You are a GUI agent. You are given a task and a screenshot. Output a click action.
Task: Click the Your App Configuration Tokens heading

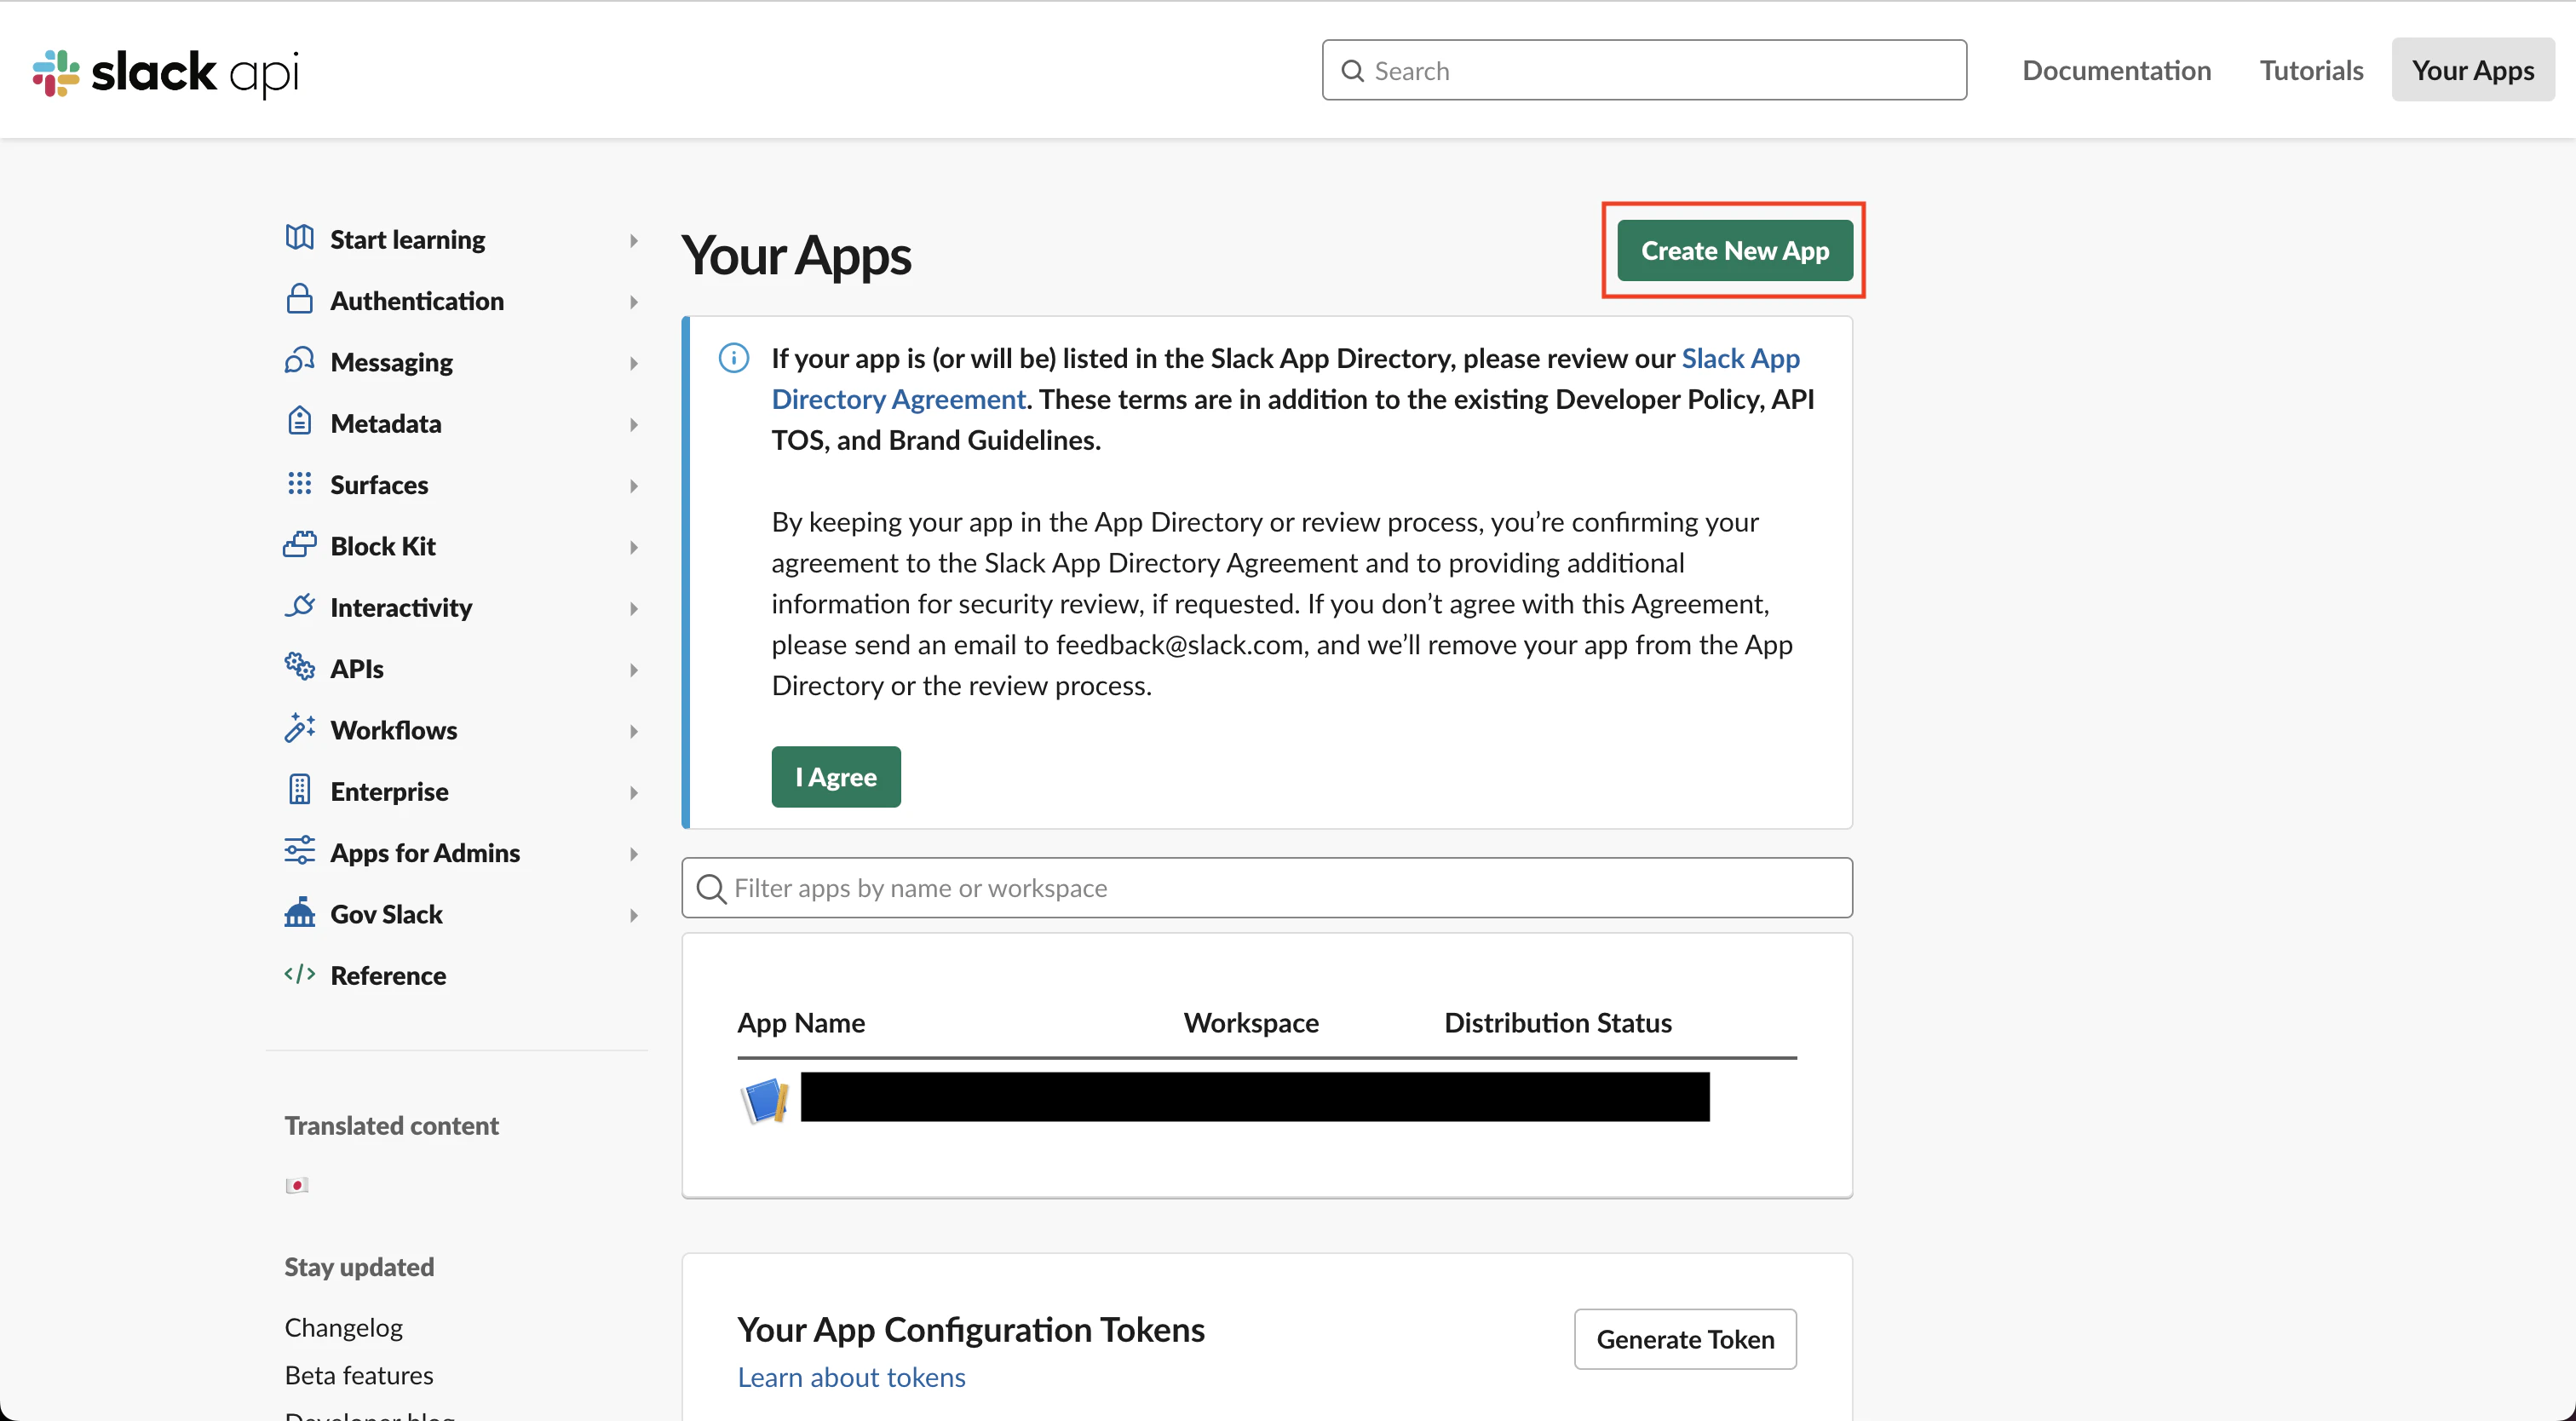click(971, 1329)
